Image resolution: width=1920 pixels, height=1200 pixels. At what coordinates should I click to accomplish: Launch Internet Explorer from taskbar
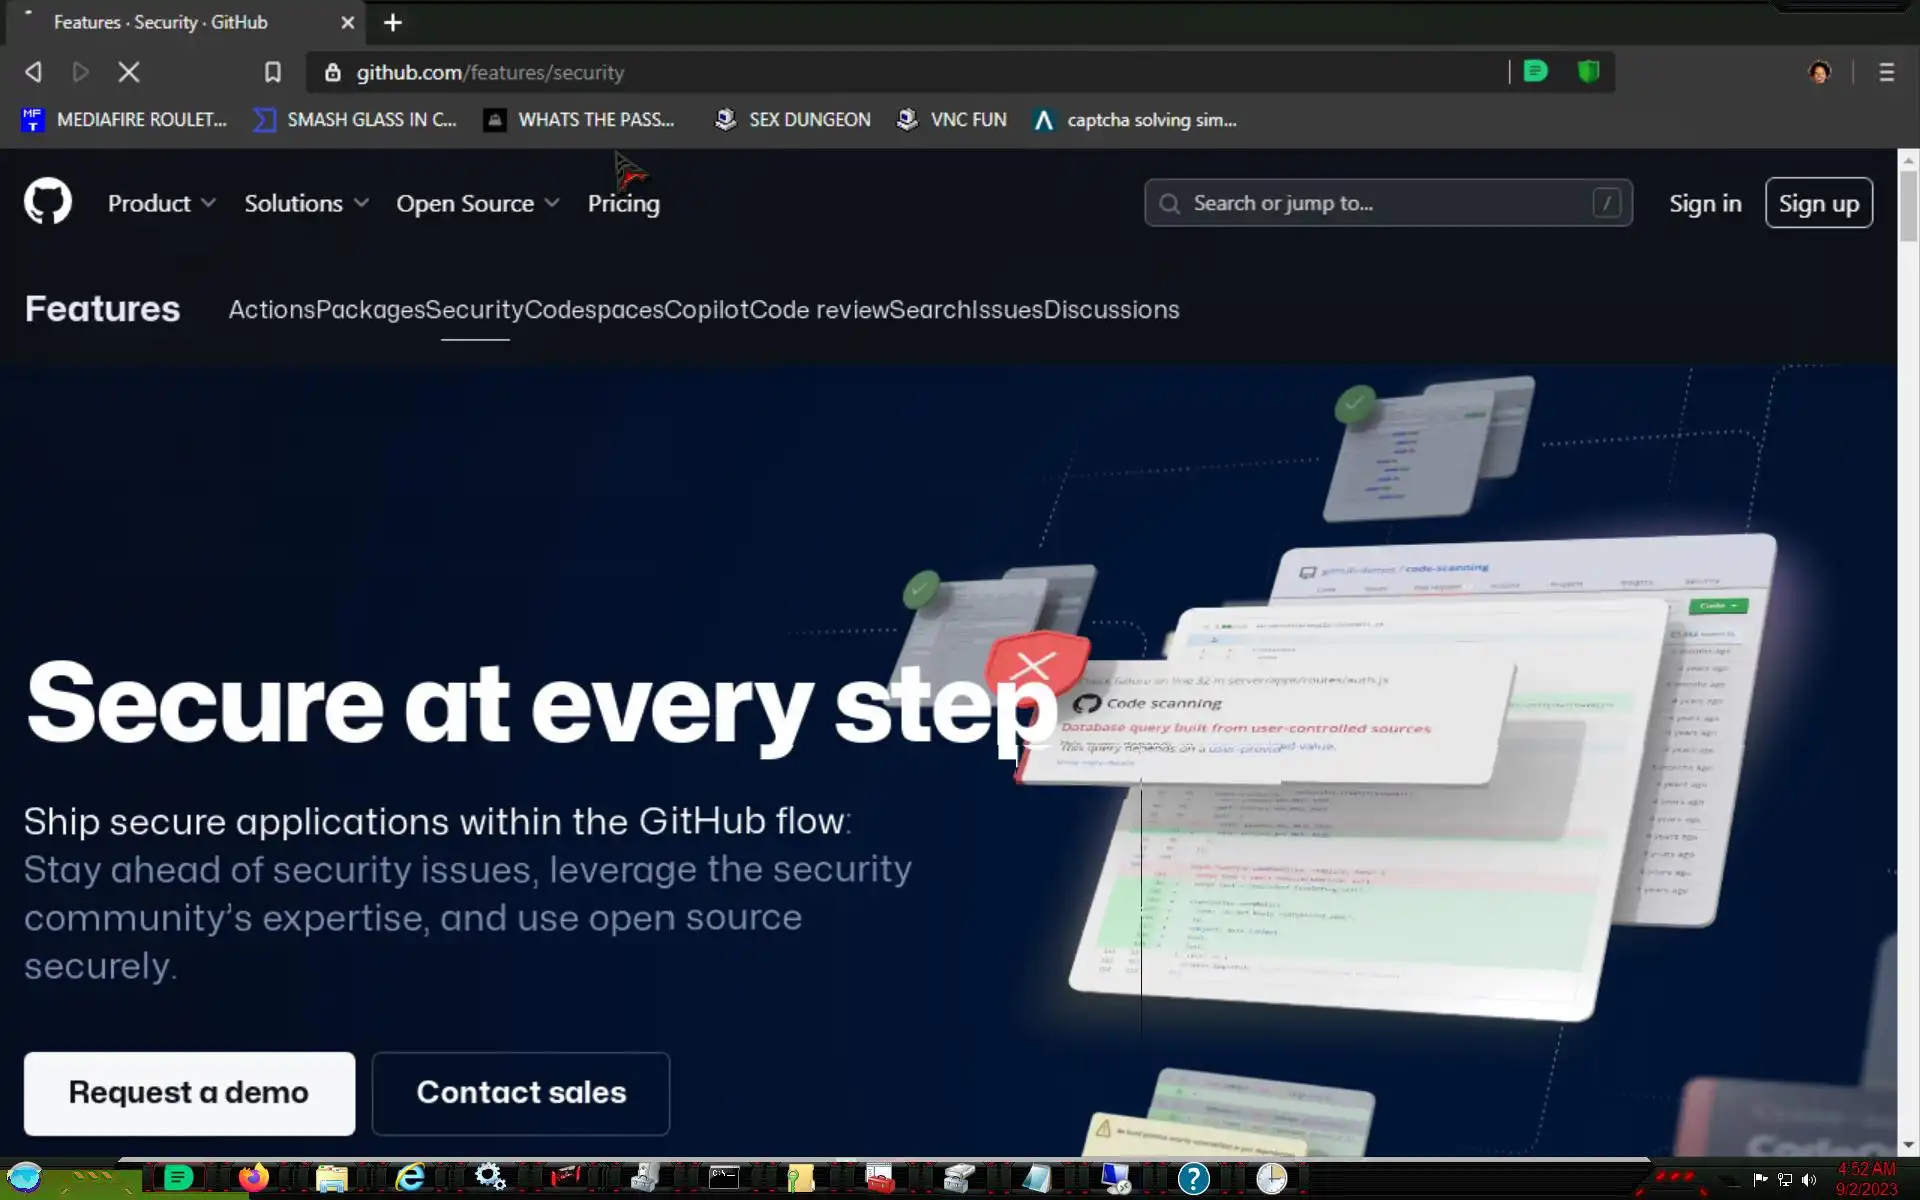coord(410,1178)
